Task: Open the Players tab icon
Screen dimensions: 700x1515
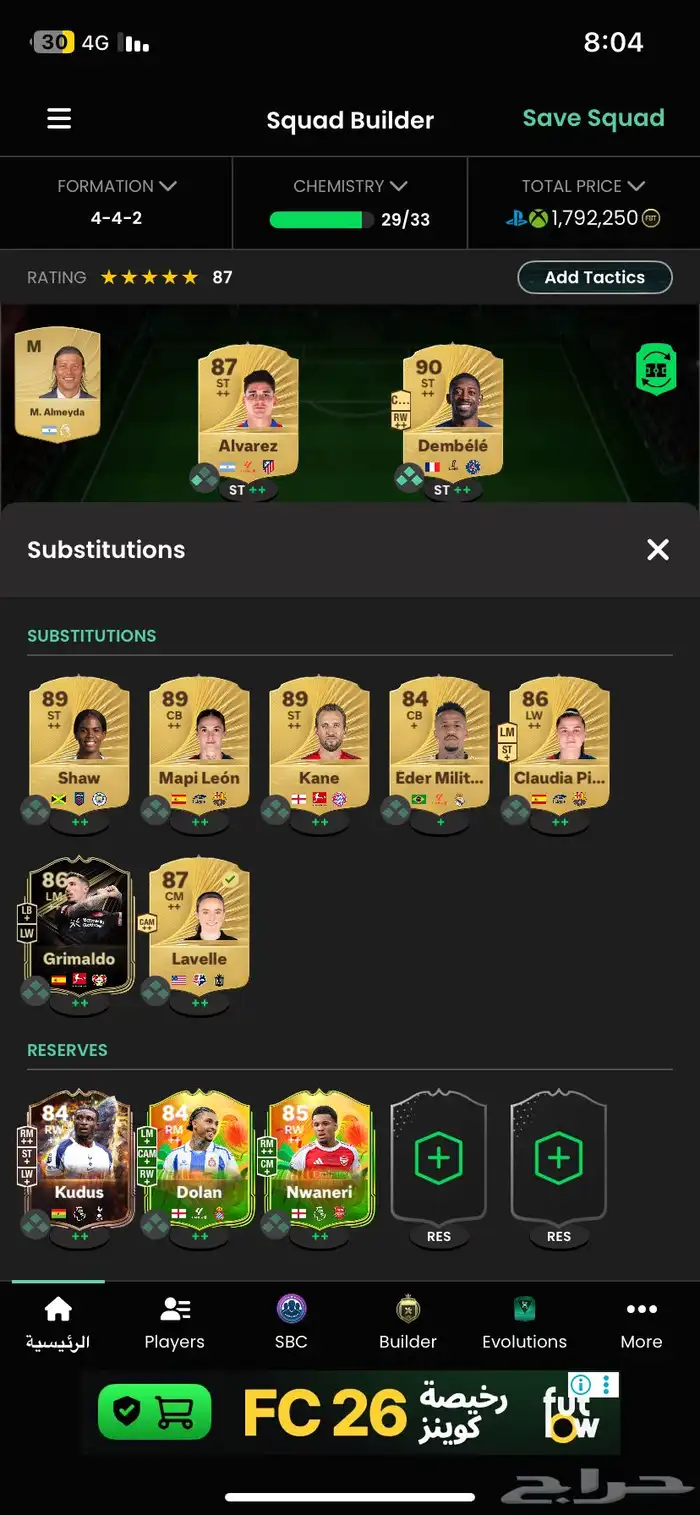Action: [x=175, y=1308]
